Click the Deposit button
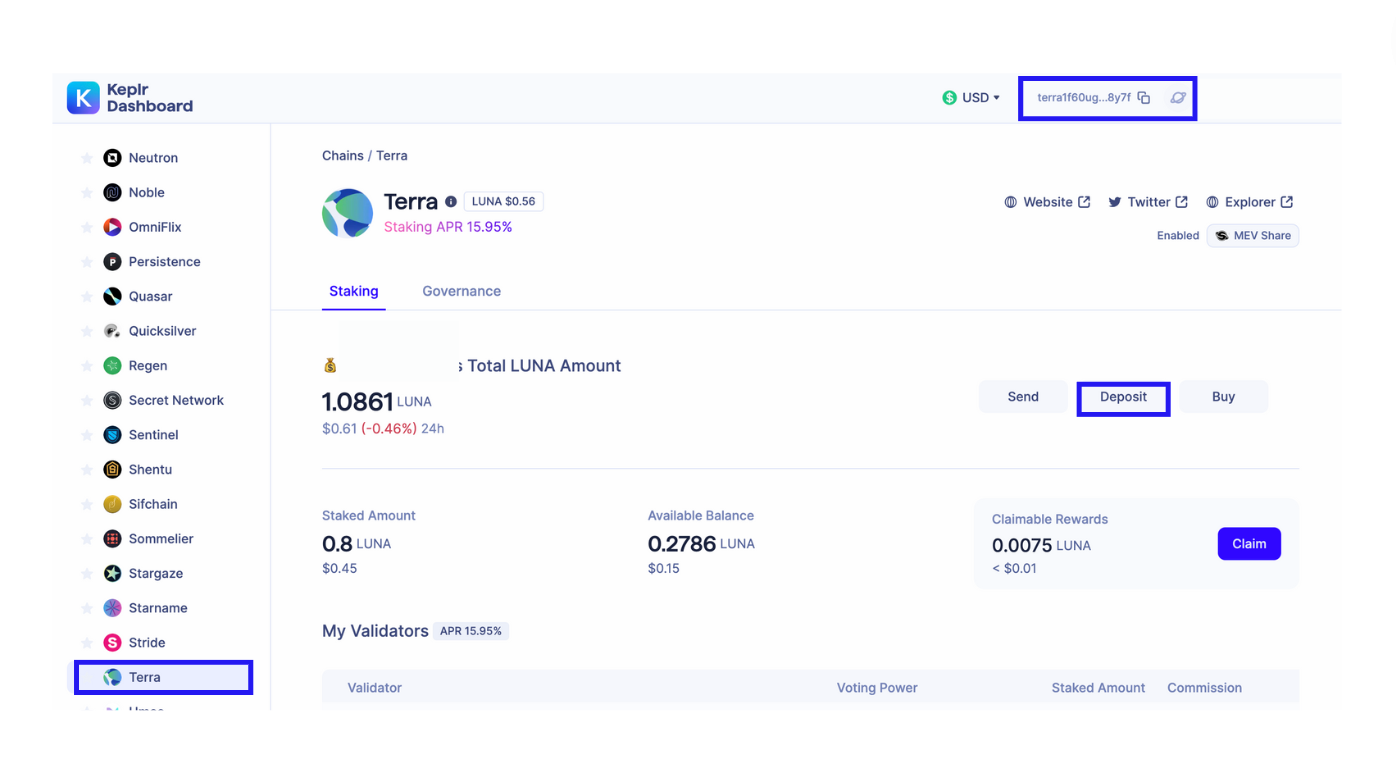The height and width of the screenshot is (782, 1396). click(x=1123, y=397)
